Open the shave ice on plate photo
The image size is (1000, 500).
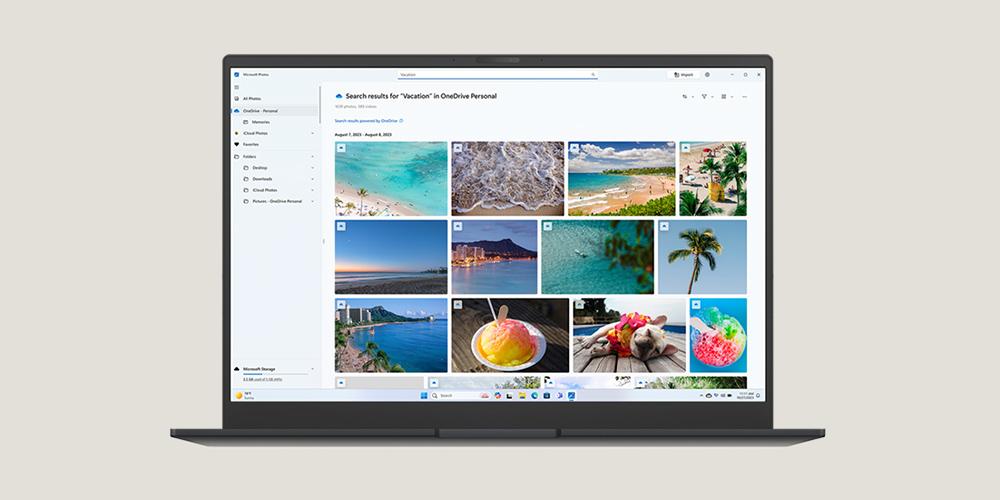click(x=509, y=335)
